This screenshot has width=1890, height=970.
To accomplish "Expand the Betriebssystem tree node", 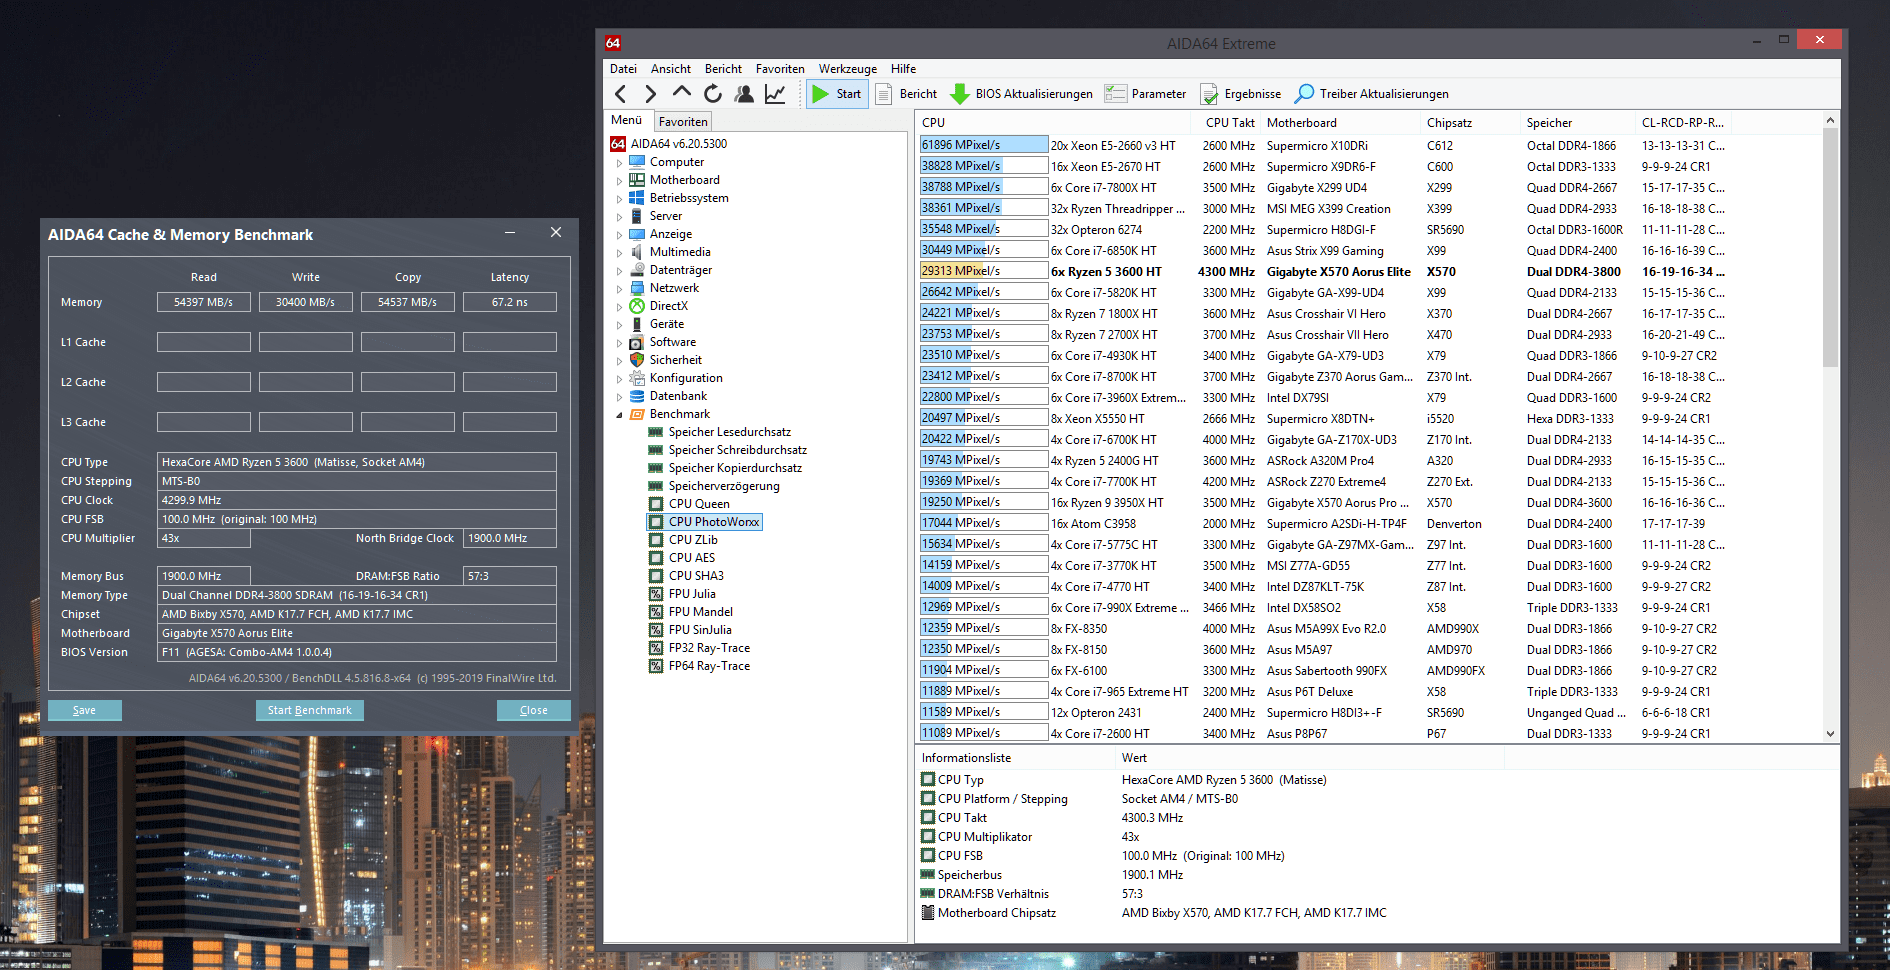I will click(619, 199).
